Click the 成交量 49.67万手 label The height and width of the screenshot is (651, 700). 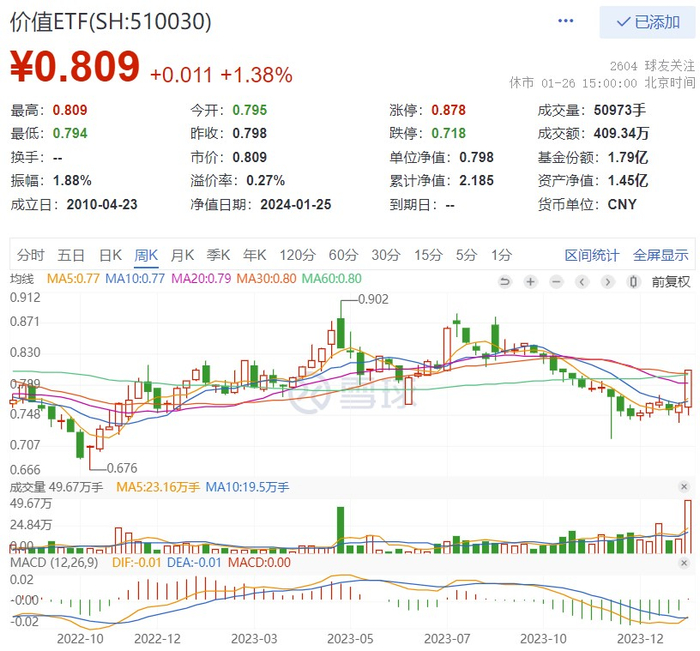click(56, 487)
